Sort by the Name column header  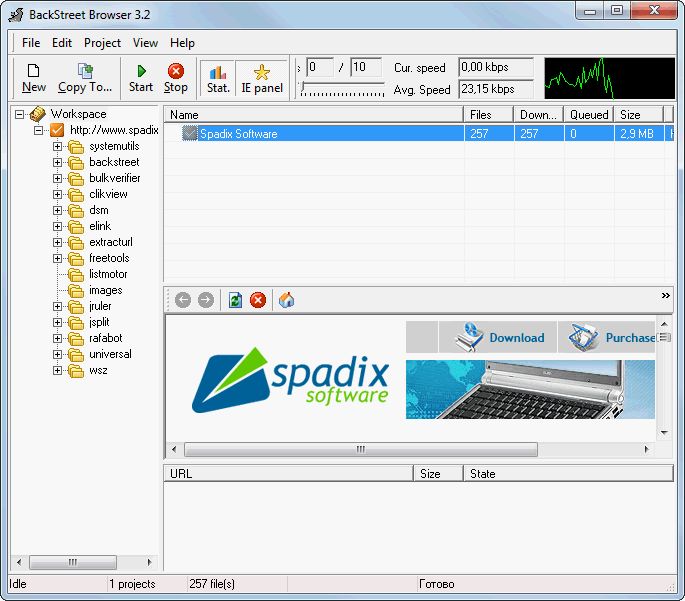click(313, 115)
